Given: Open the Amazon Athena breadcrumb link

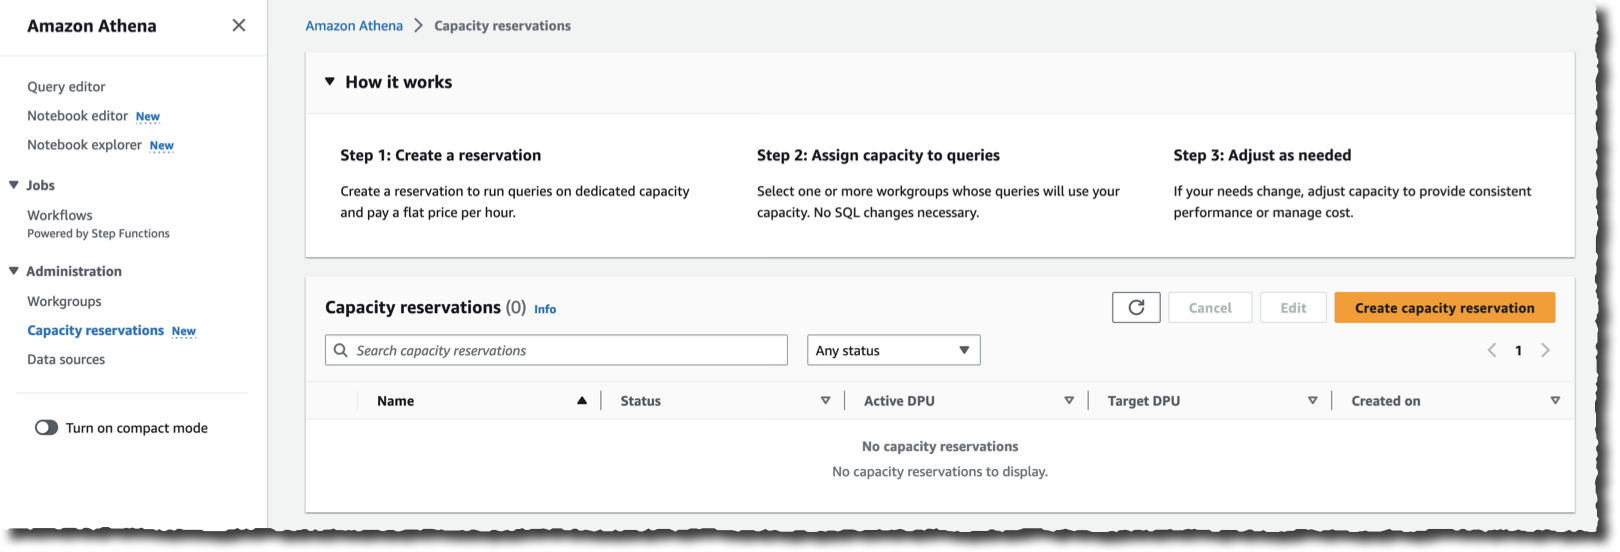Looking at the screenshot, I should (x=354, y=26).
